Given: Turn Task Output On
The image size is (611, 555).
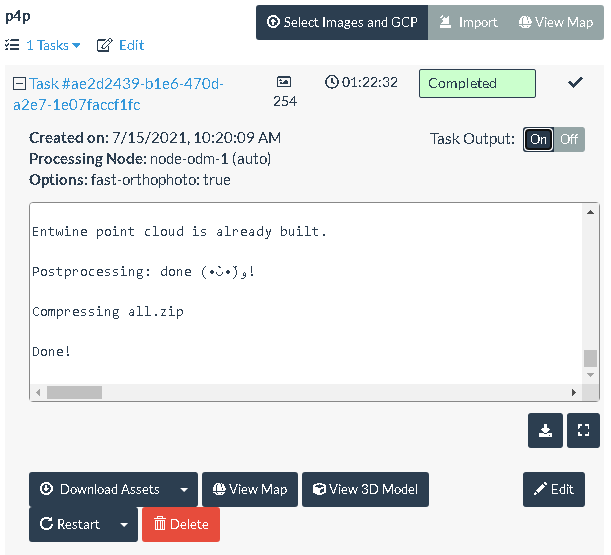Looking at the screenshot, I should pyautogui.click(x=538, y=139).
